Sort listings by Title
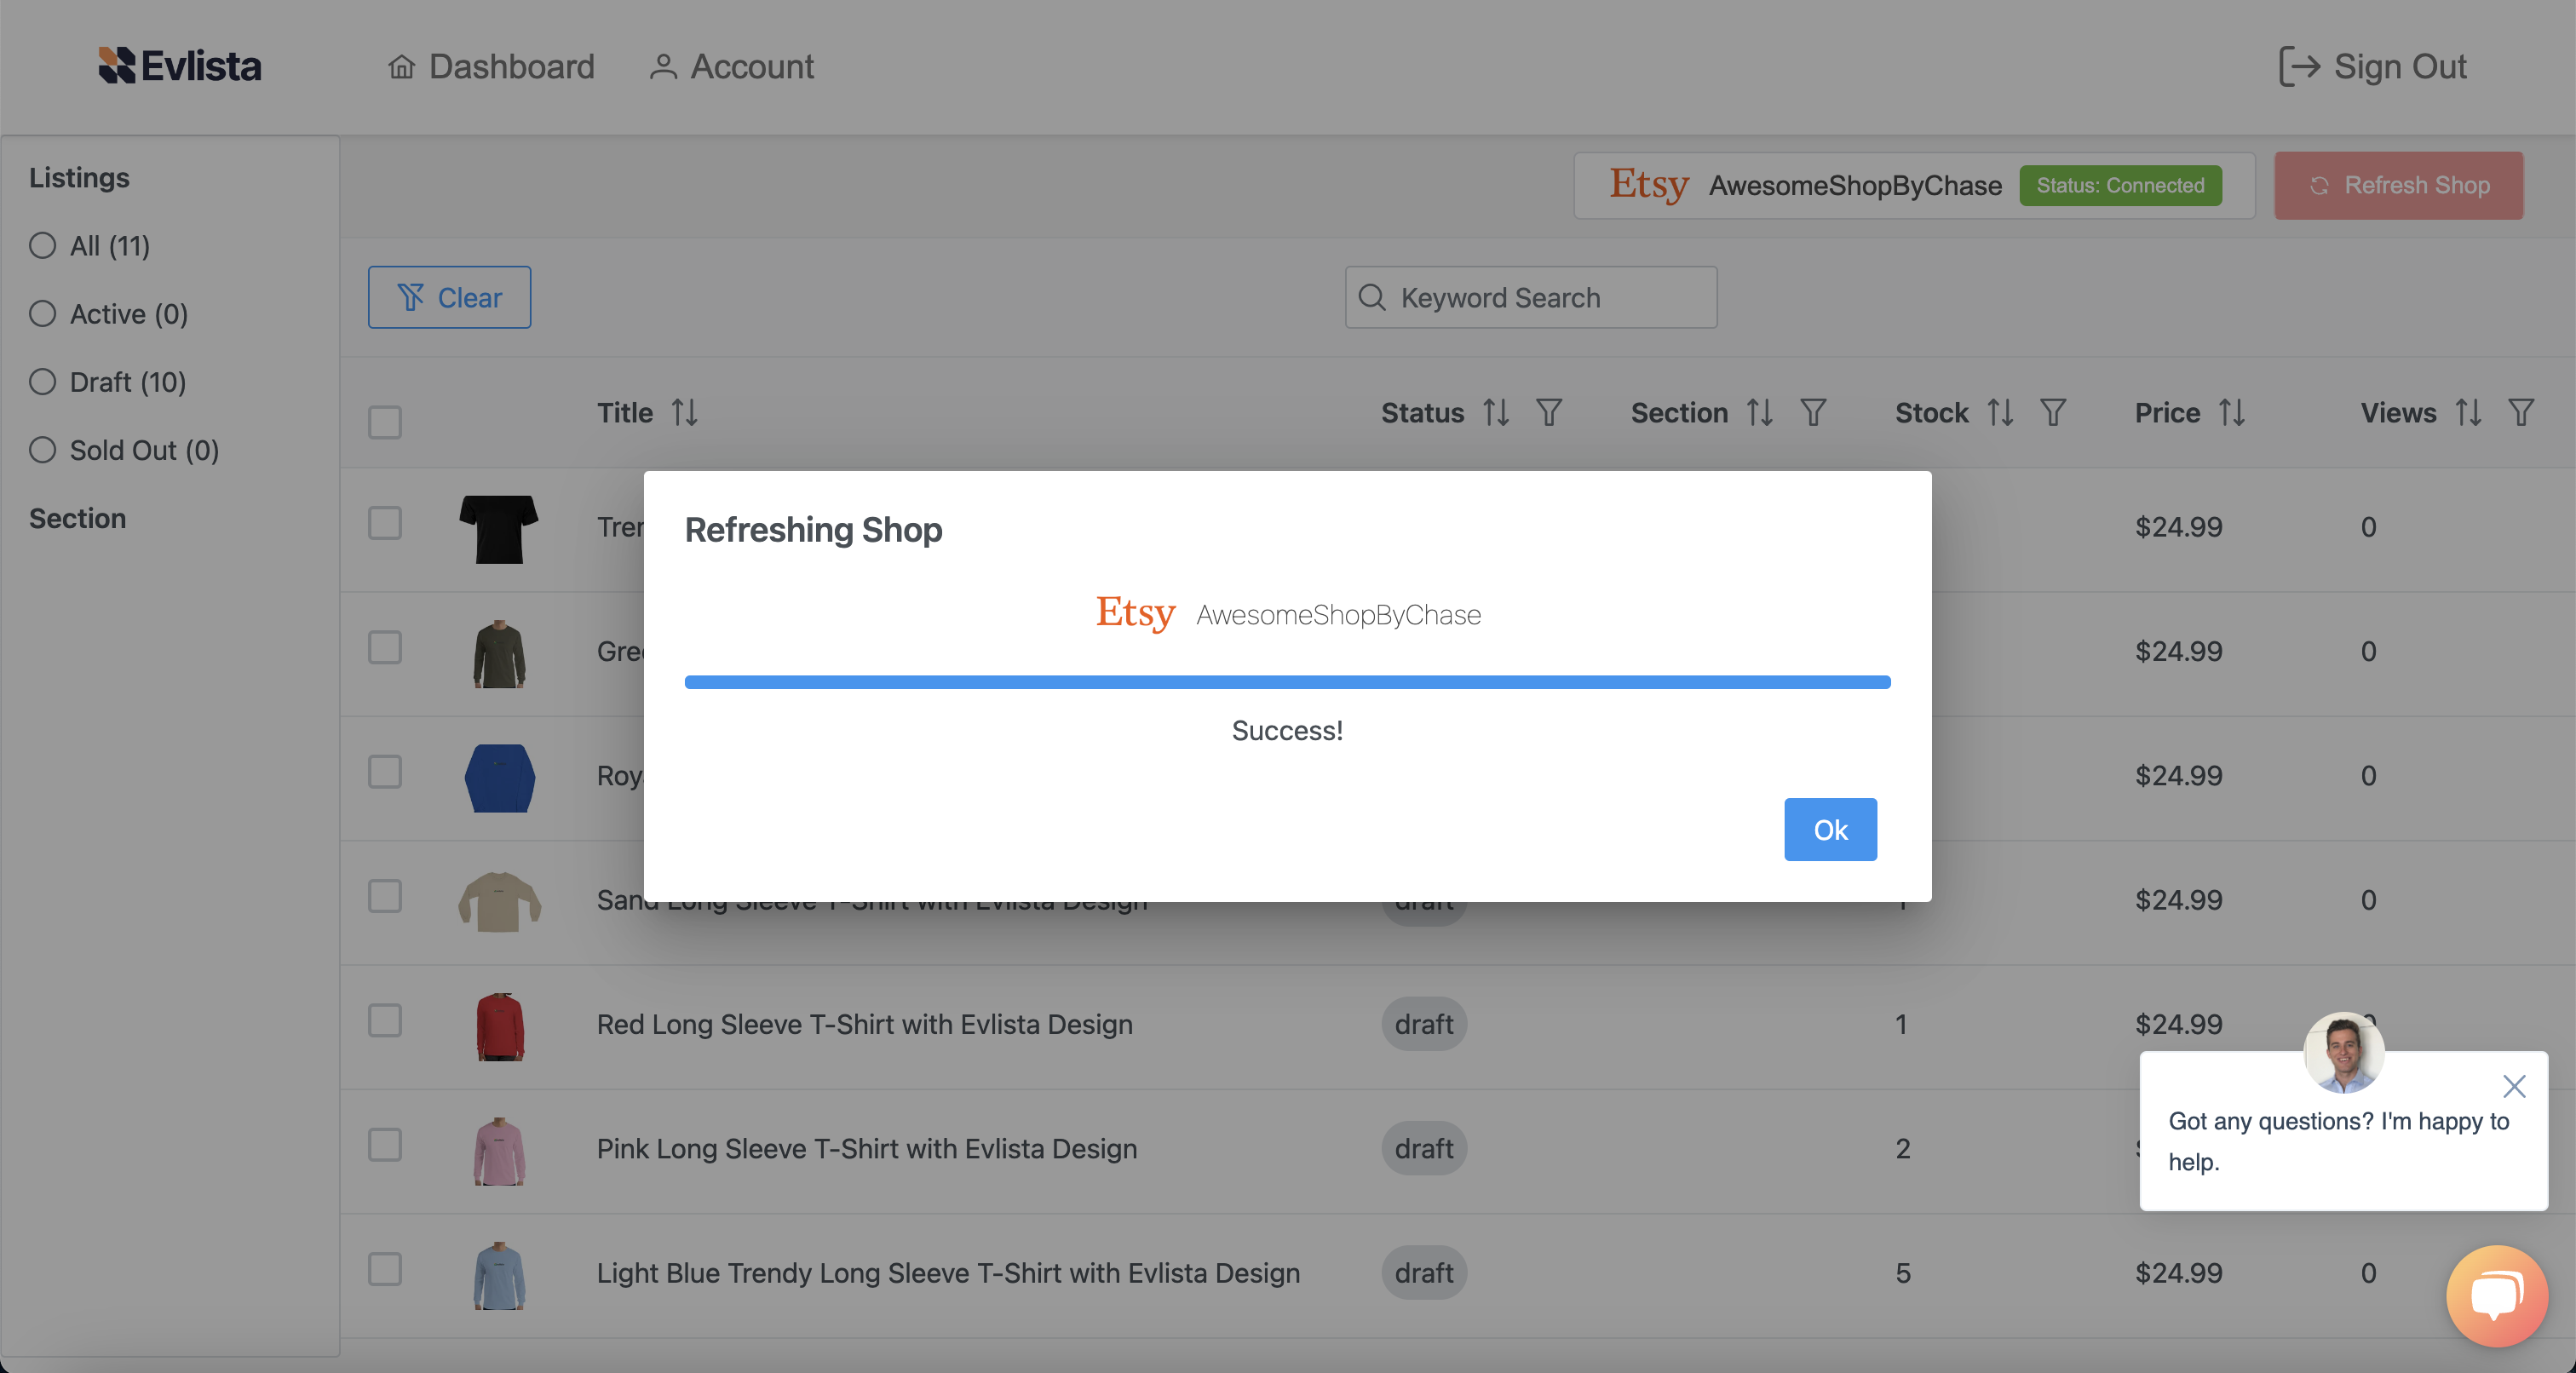This screenshot has width=2576, height=1373. click(685, 412)
